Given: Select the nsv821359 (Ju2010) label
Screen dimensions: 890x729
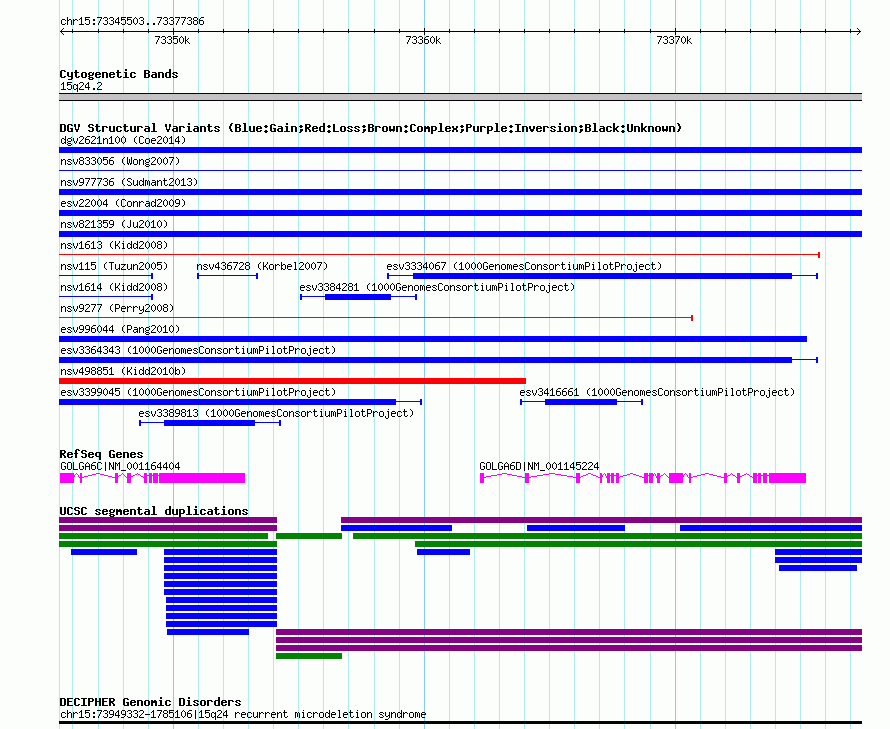Looking at the screenshot, I should pyautogui.click(x=114, y=224).
